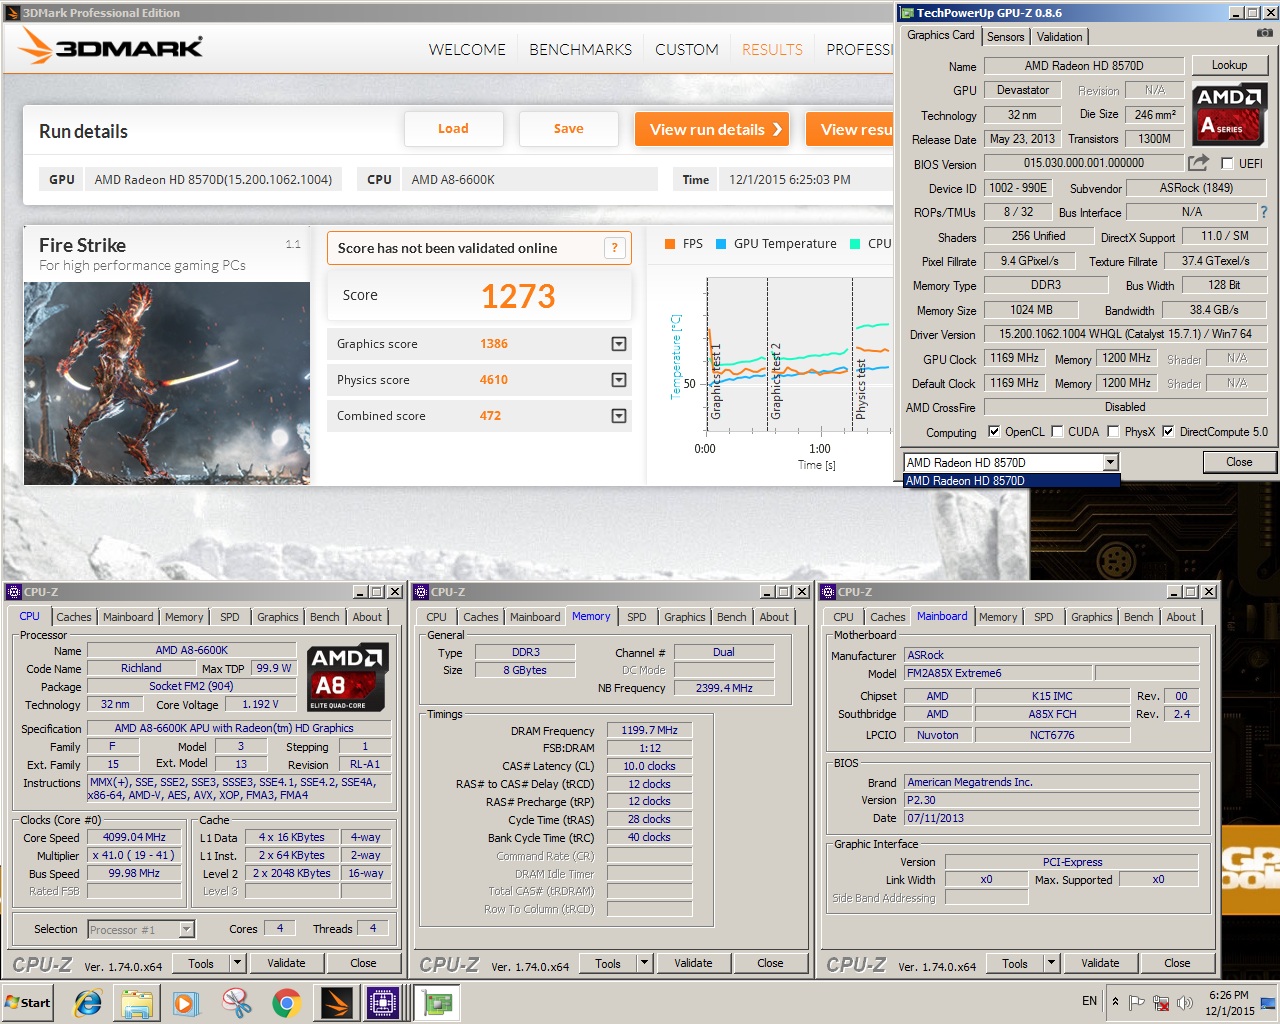The height and width of the screenshot is (1024, 1280).
Task: Go to the WELCOME tab in 3DMark
Action: click(467, 49)
